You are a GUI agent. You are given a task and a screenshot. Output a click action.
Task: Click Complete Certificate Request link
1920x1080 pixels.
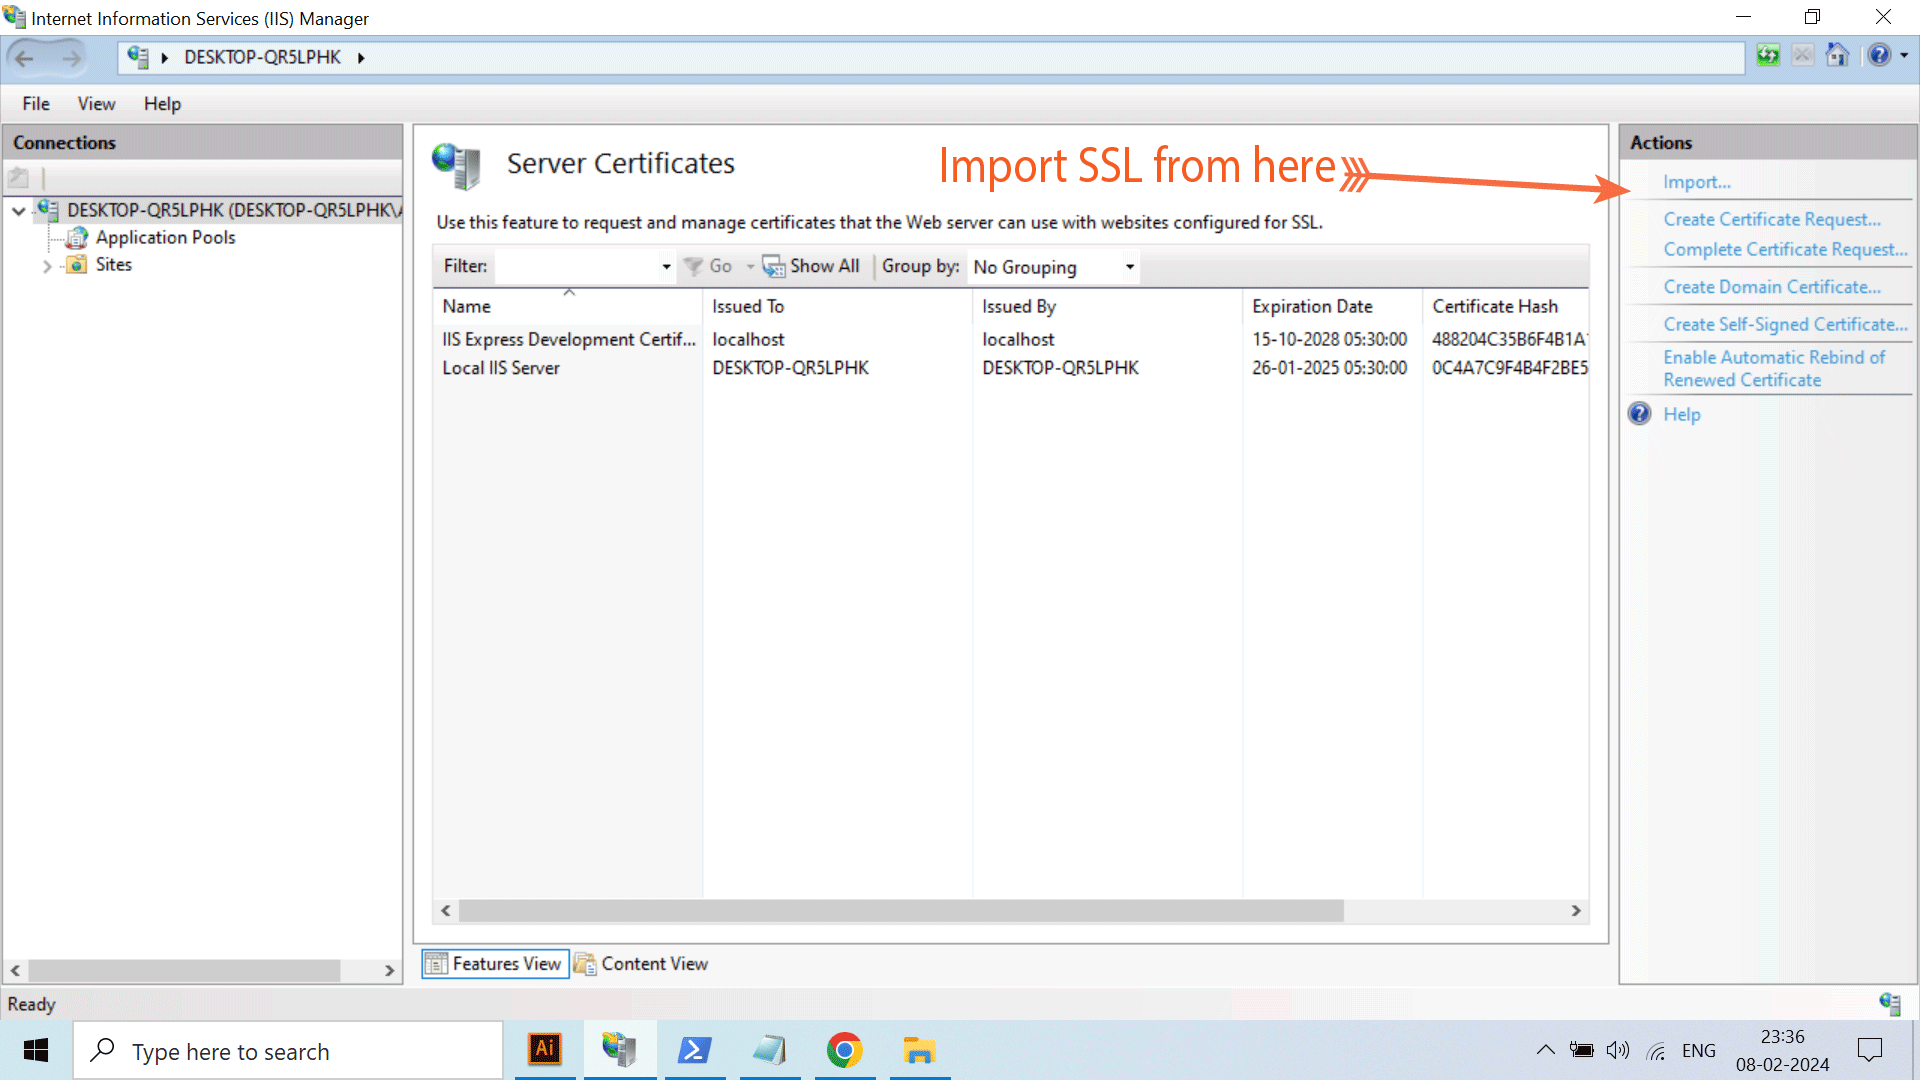pyautogui.click(x=1786, y=249)
